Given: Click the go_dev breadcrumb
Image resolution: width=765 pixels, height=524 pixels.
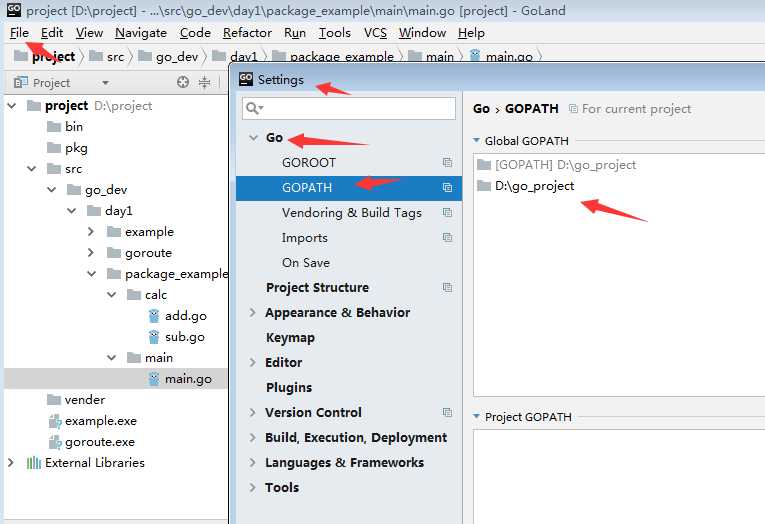Looking at the screenshot, I should click(168, 57).
